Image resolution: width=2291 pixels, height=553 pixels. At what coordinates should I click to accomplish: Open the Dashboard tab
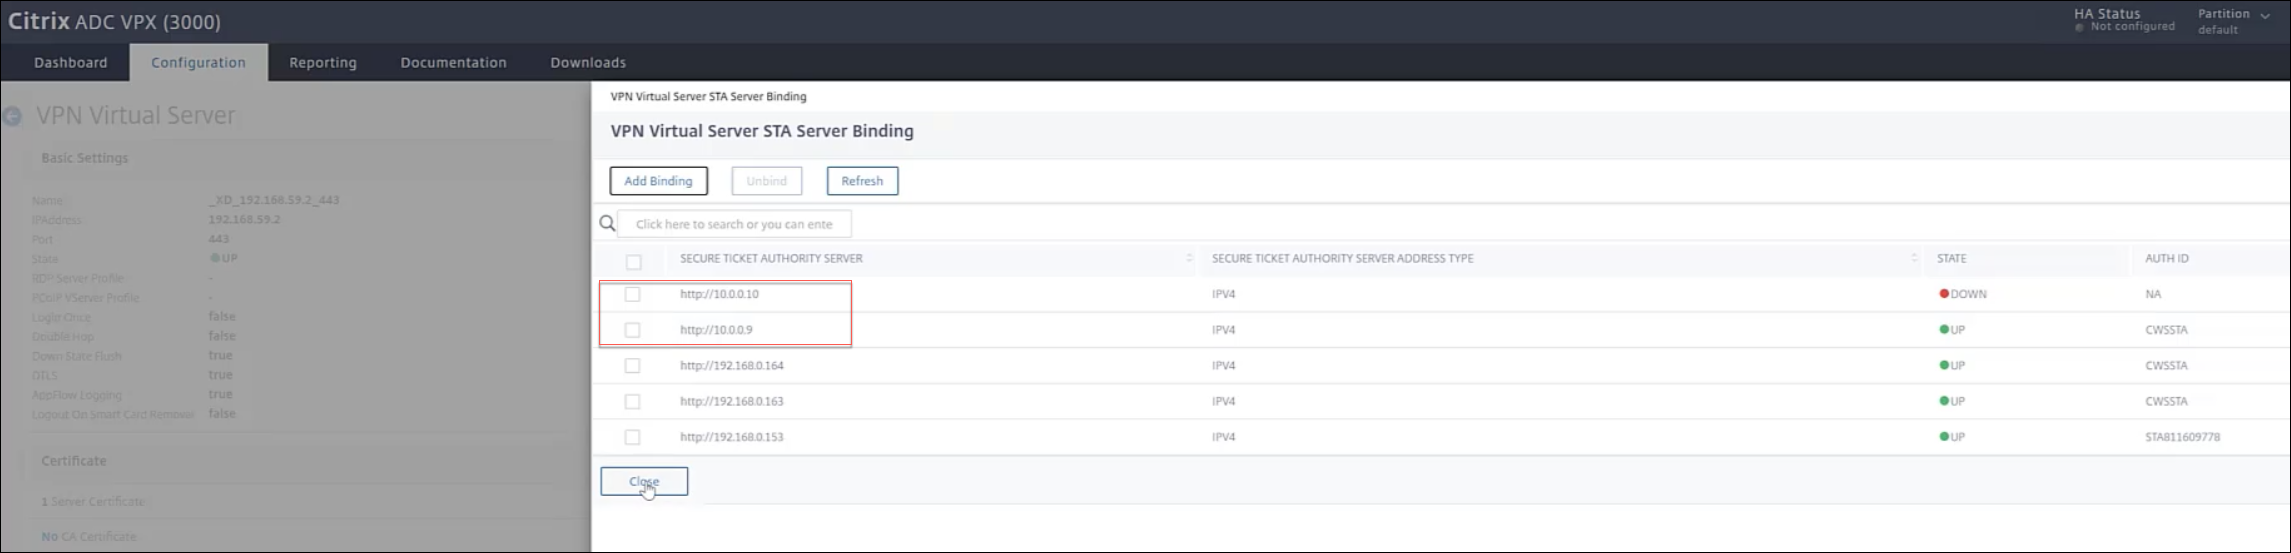coord(70,62)
